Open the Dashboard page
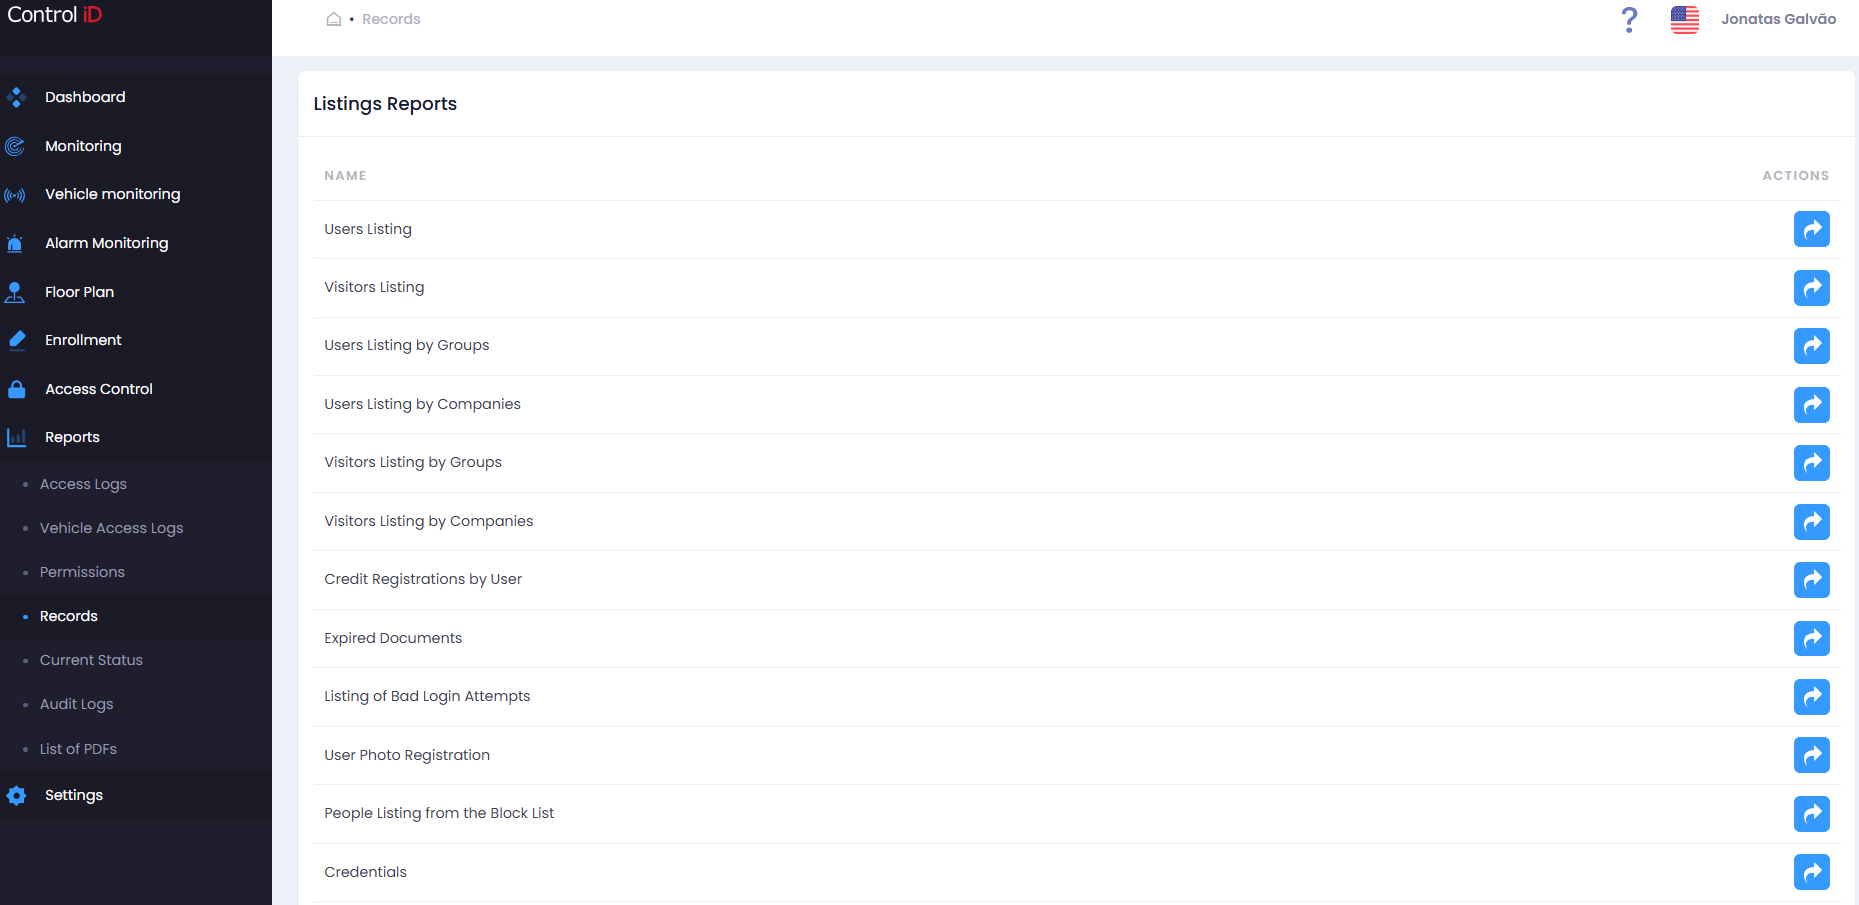Image resolution: width=1859 pixels, height=905 pixels. tap(85, 97)
